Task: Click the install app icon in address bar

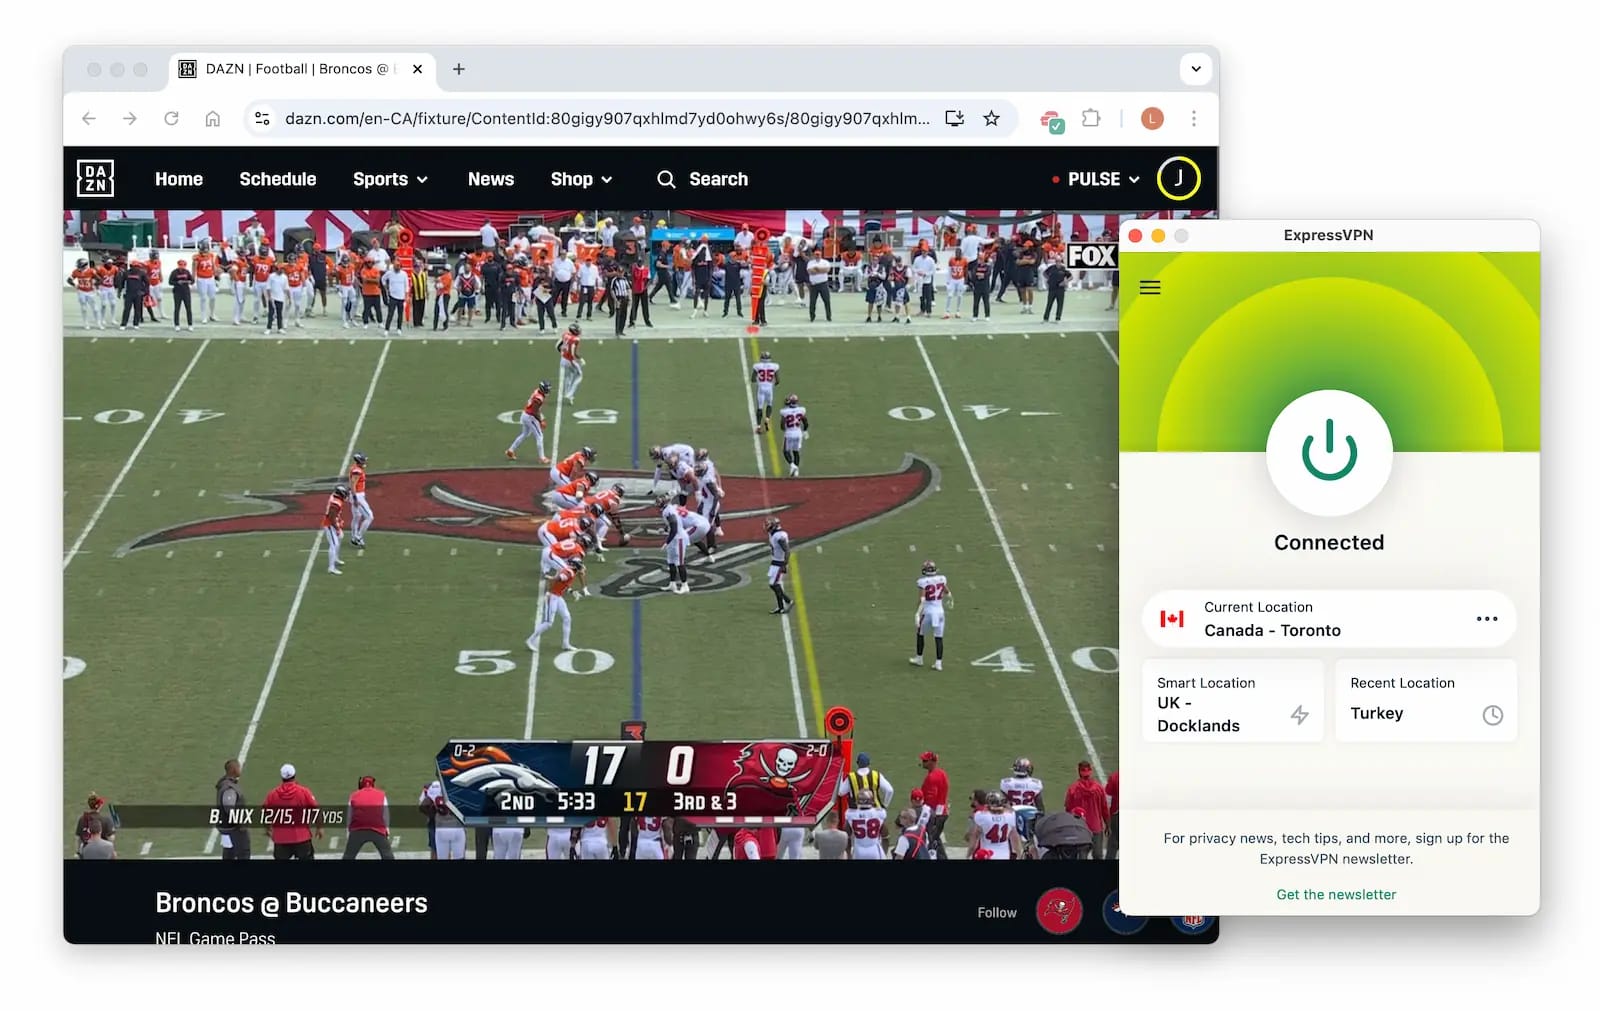Action: click(955, 118)
